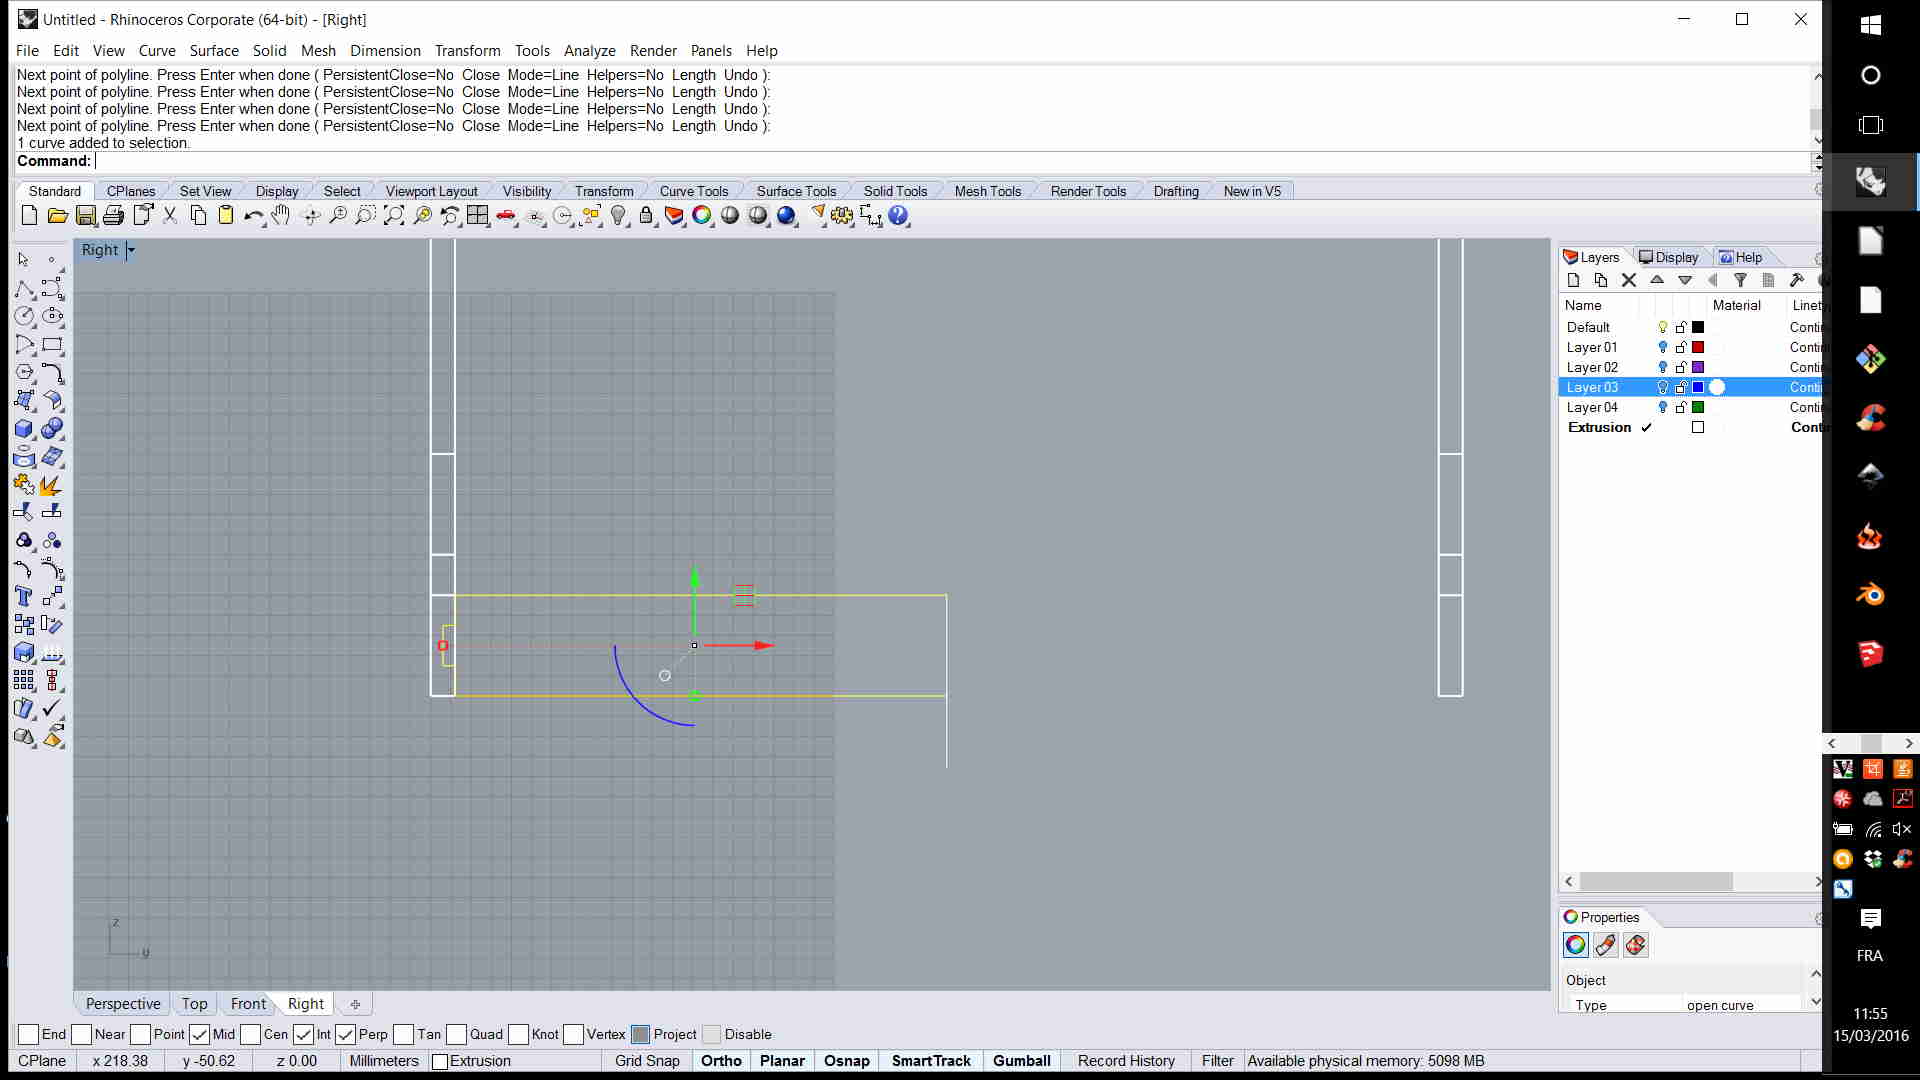Delete layer with X icon
The height and width of the screenshot is (1080, 1920).
(x=1629, y=281)
